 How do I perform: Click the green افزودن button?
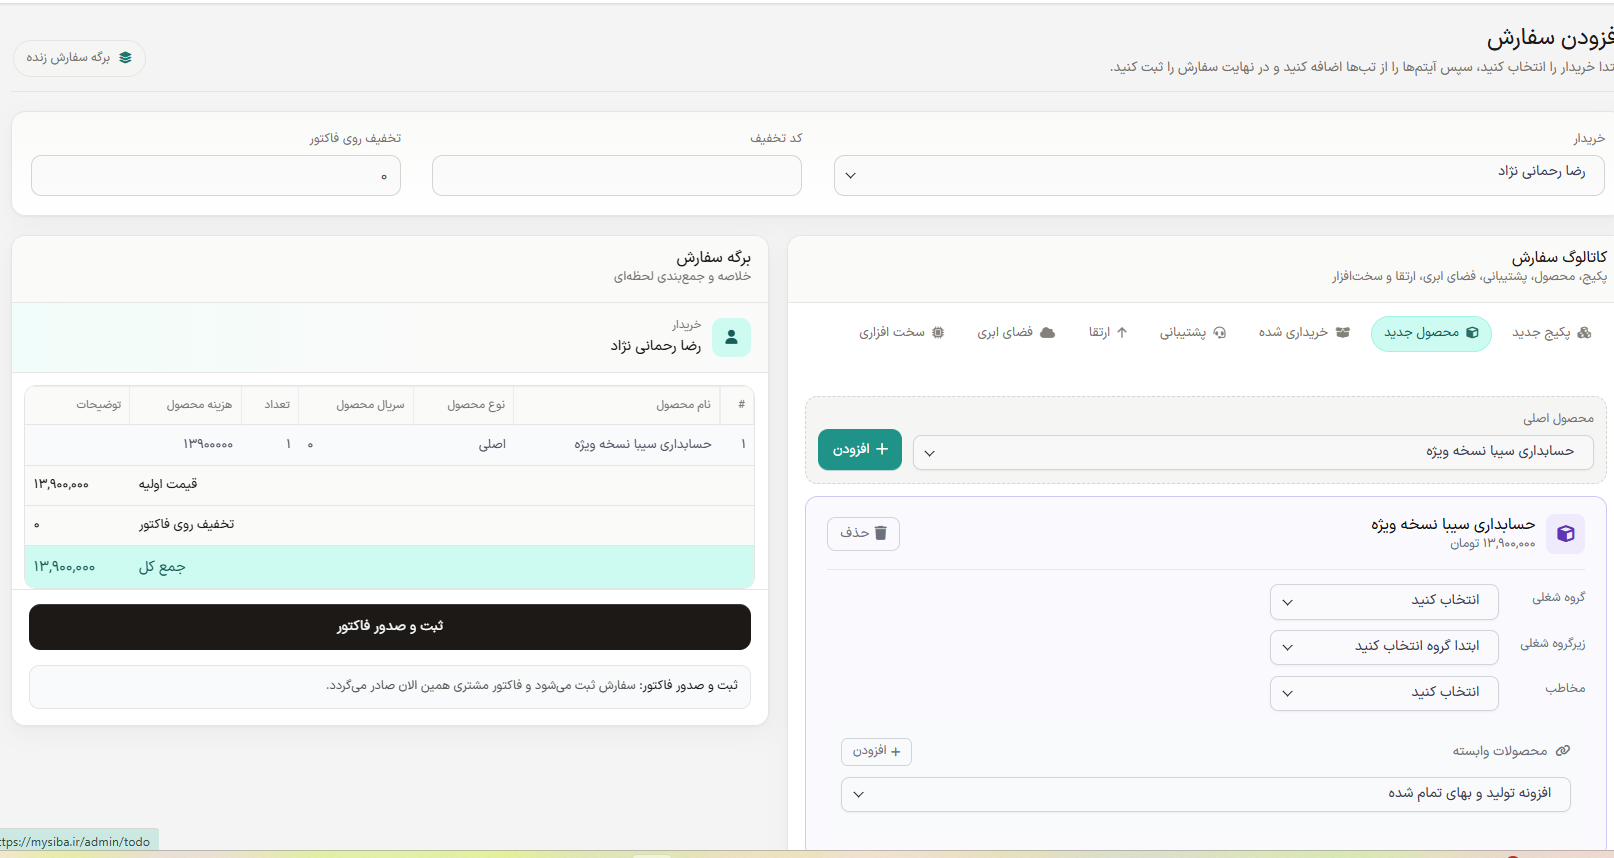(x=860, y=450)
